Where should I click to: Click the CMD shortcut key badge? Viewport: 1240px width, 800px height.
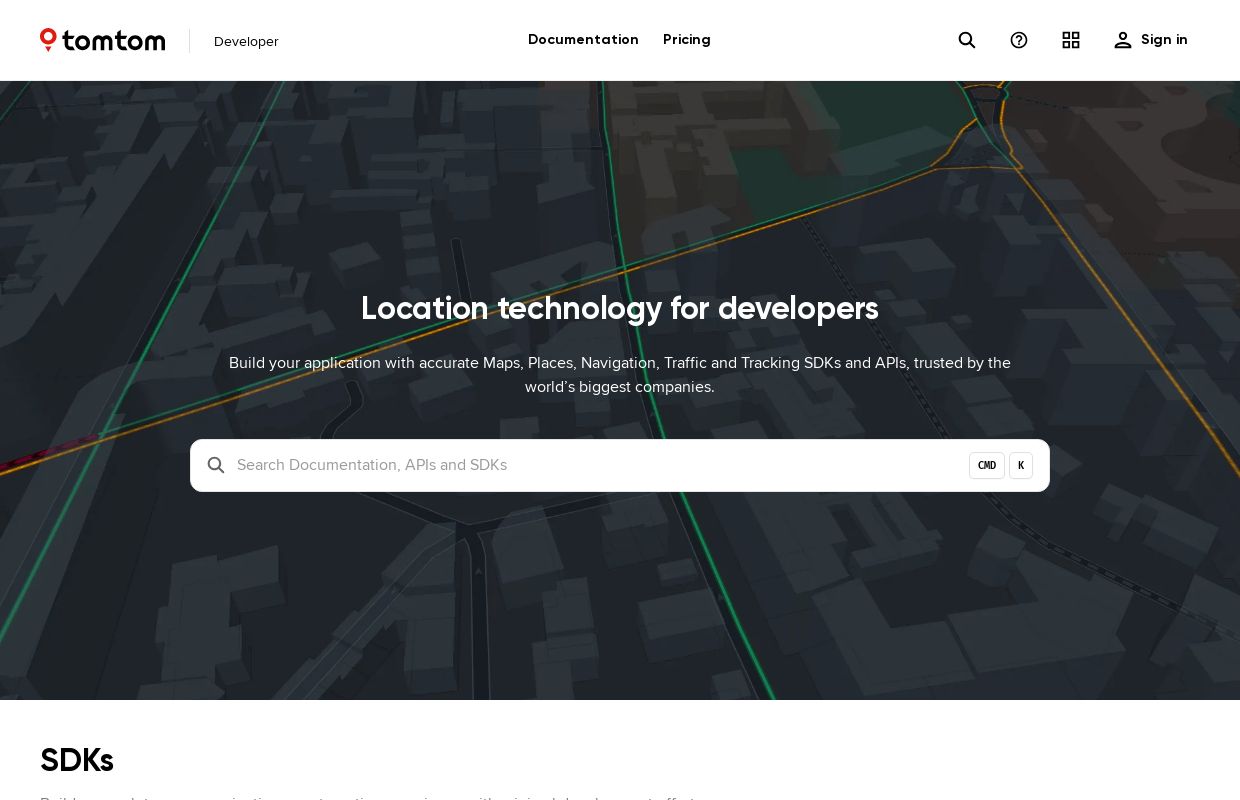[x=987, y=465]
